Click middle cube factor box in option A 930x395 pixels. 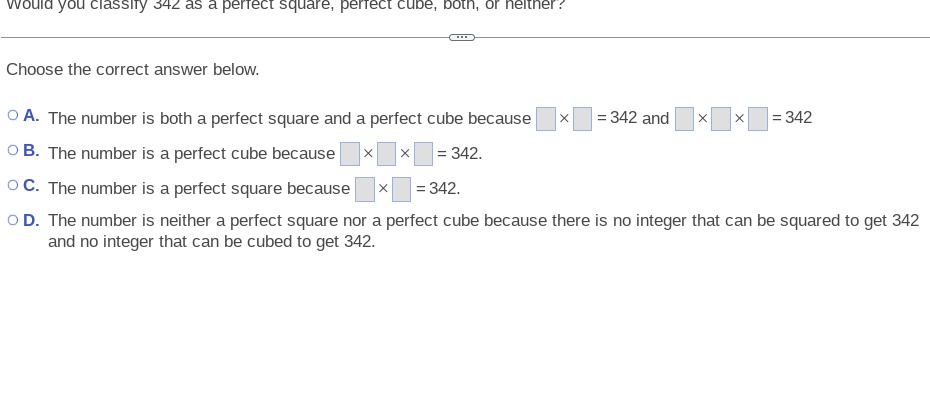tap(721, 119)
